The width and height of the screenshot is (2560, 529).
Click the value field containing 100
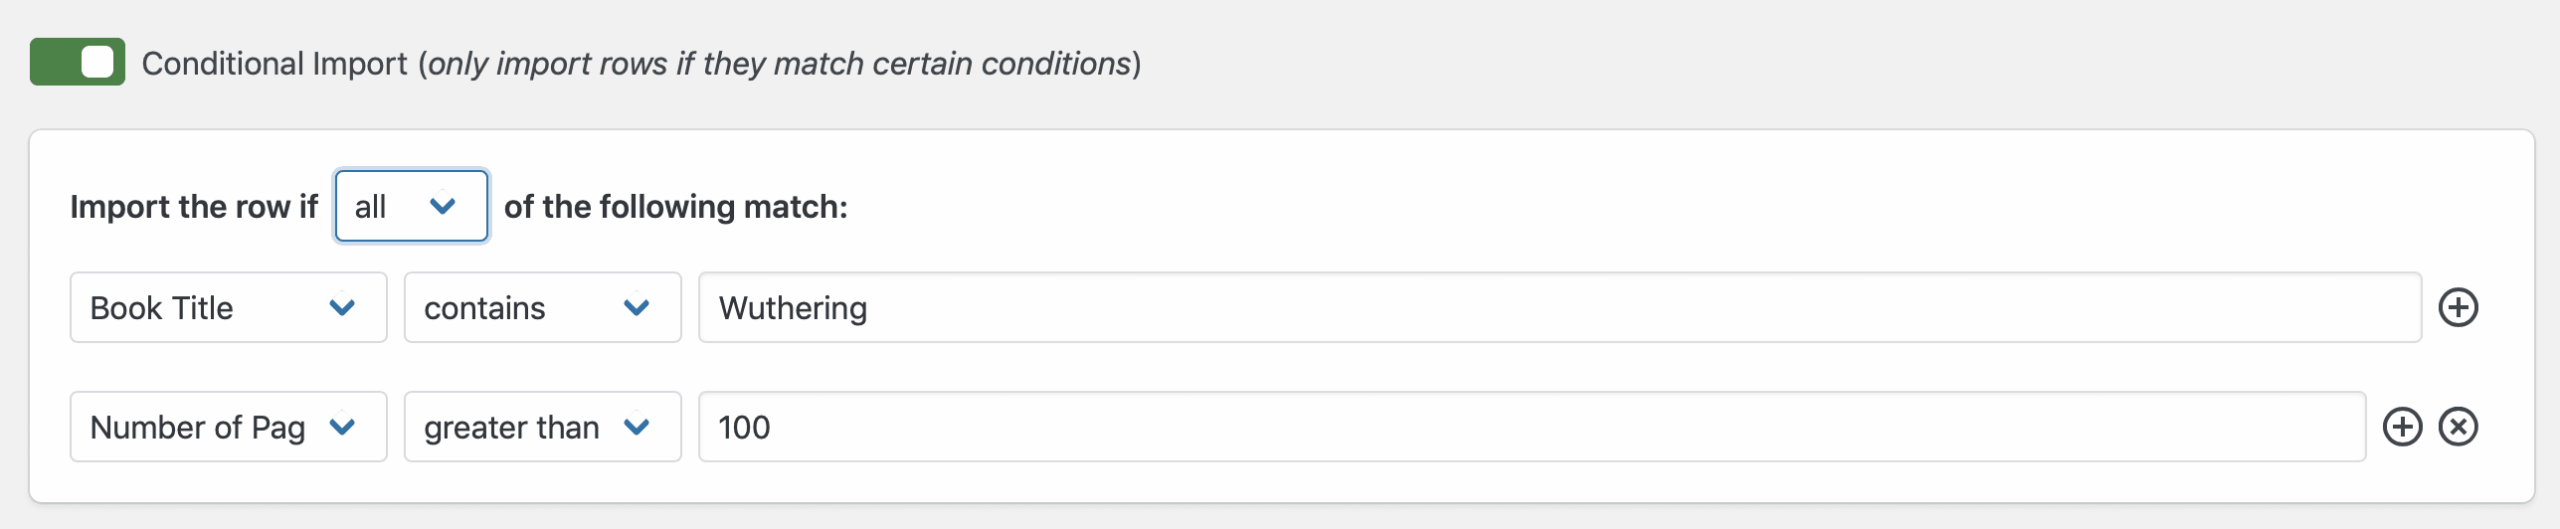point(1530,427)
